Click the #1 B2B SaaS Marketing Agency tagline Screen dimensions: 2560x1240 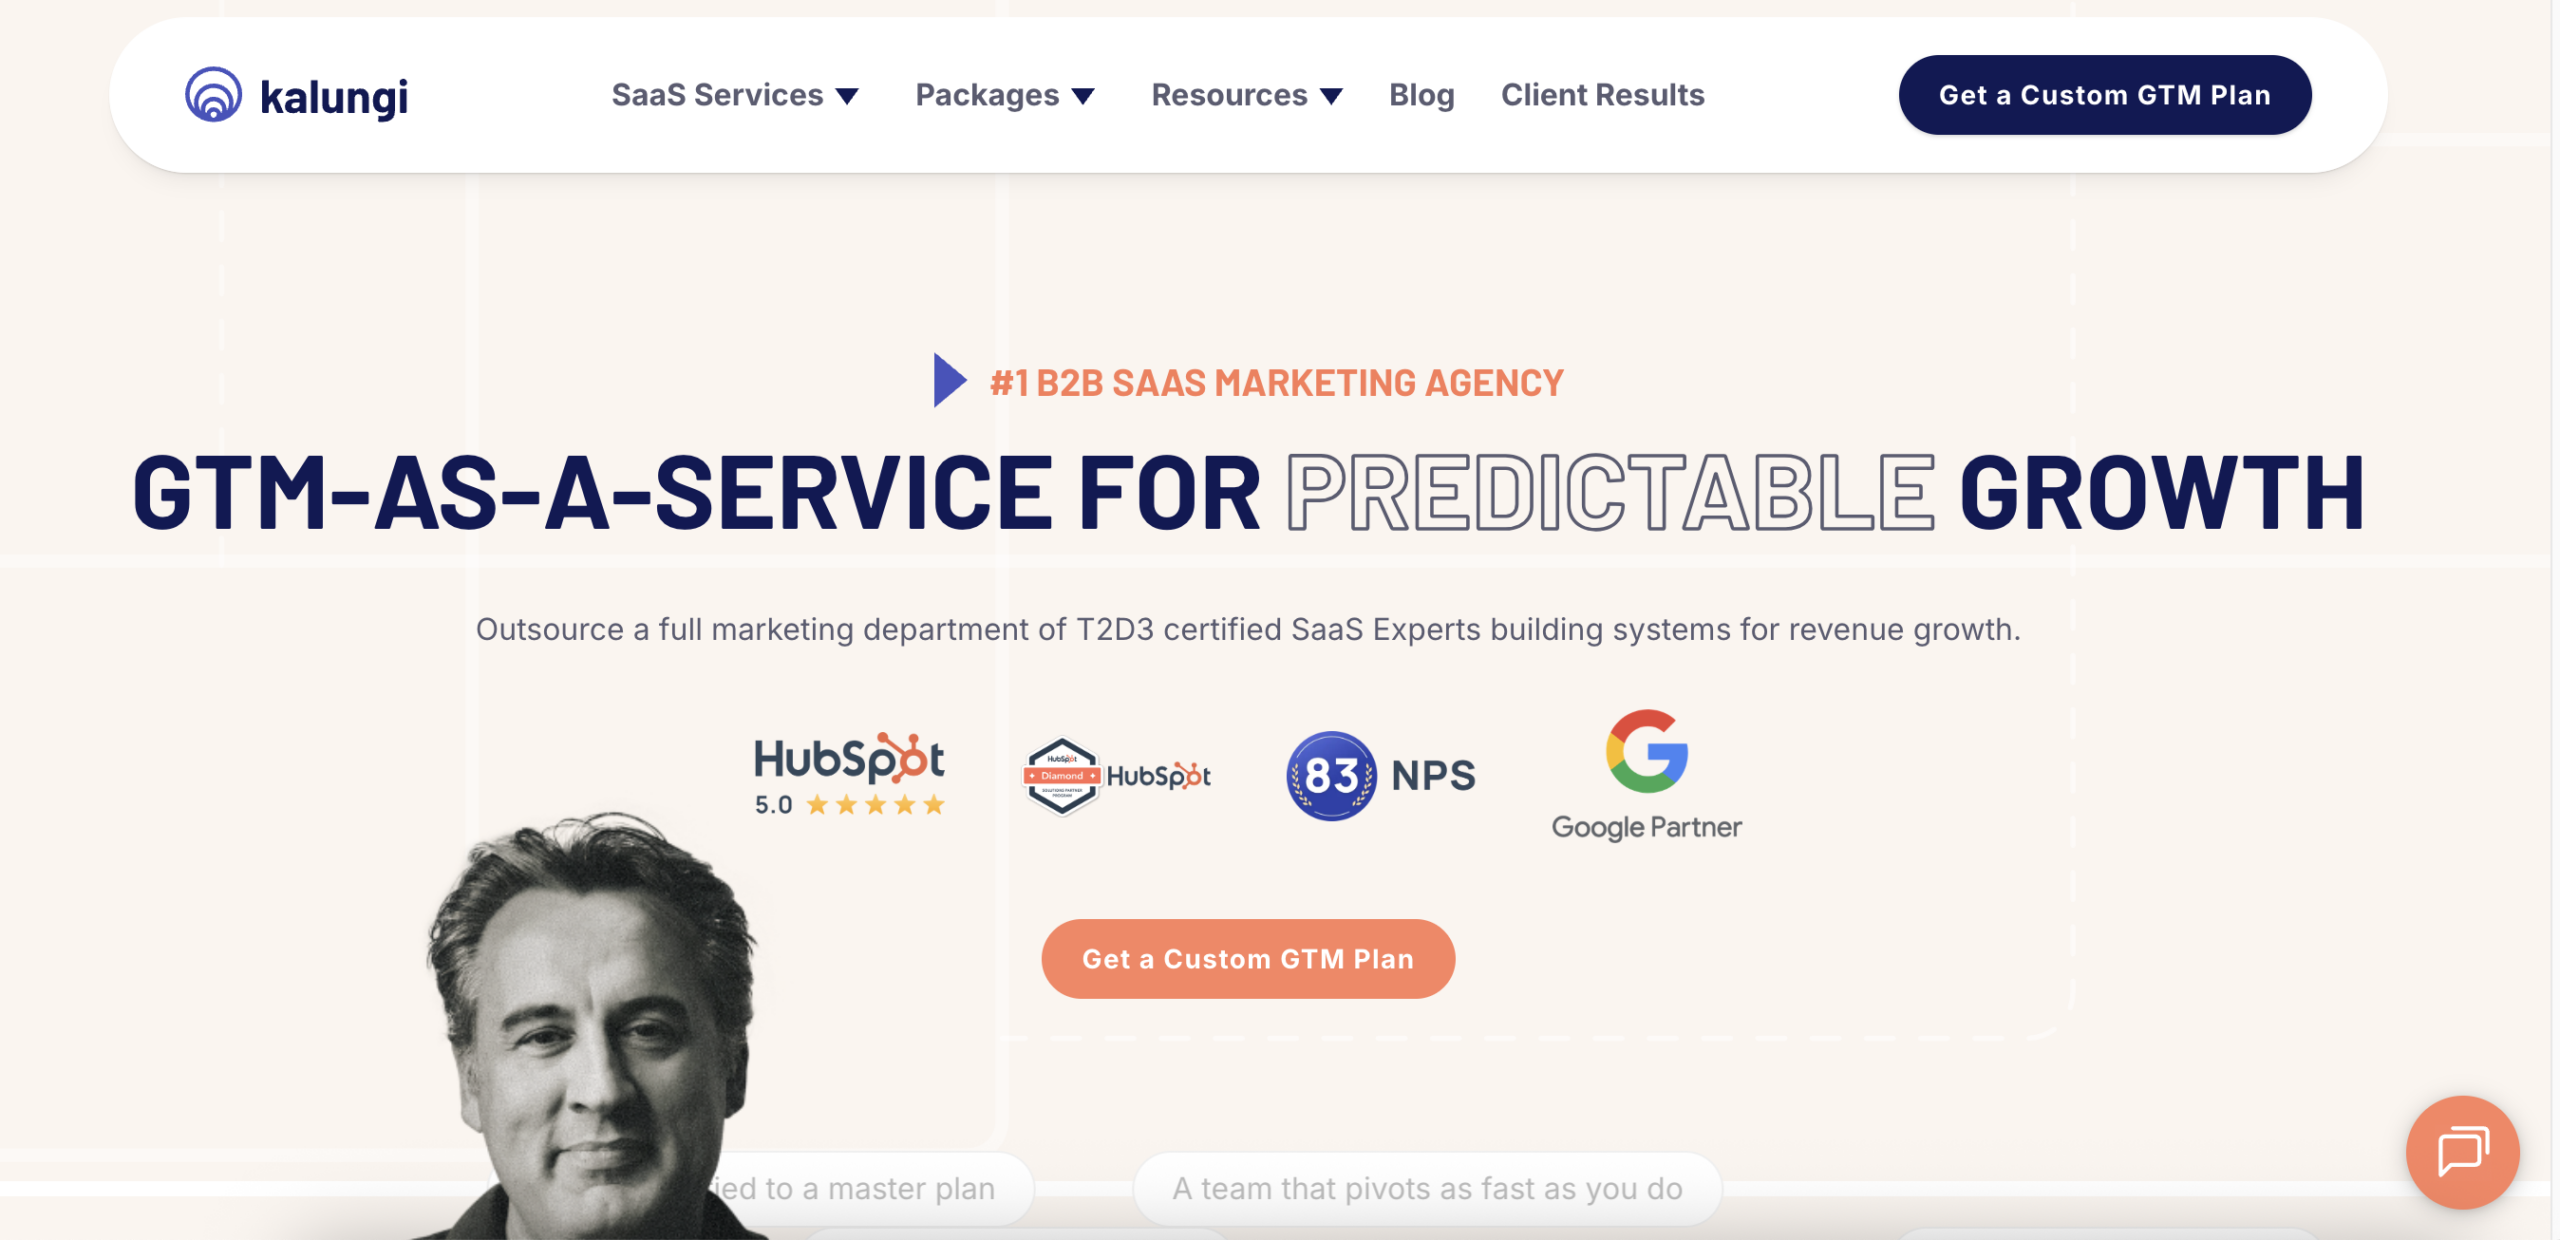(x=1276, y=382)
